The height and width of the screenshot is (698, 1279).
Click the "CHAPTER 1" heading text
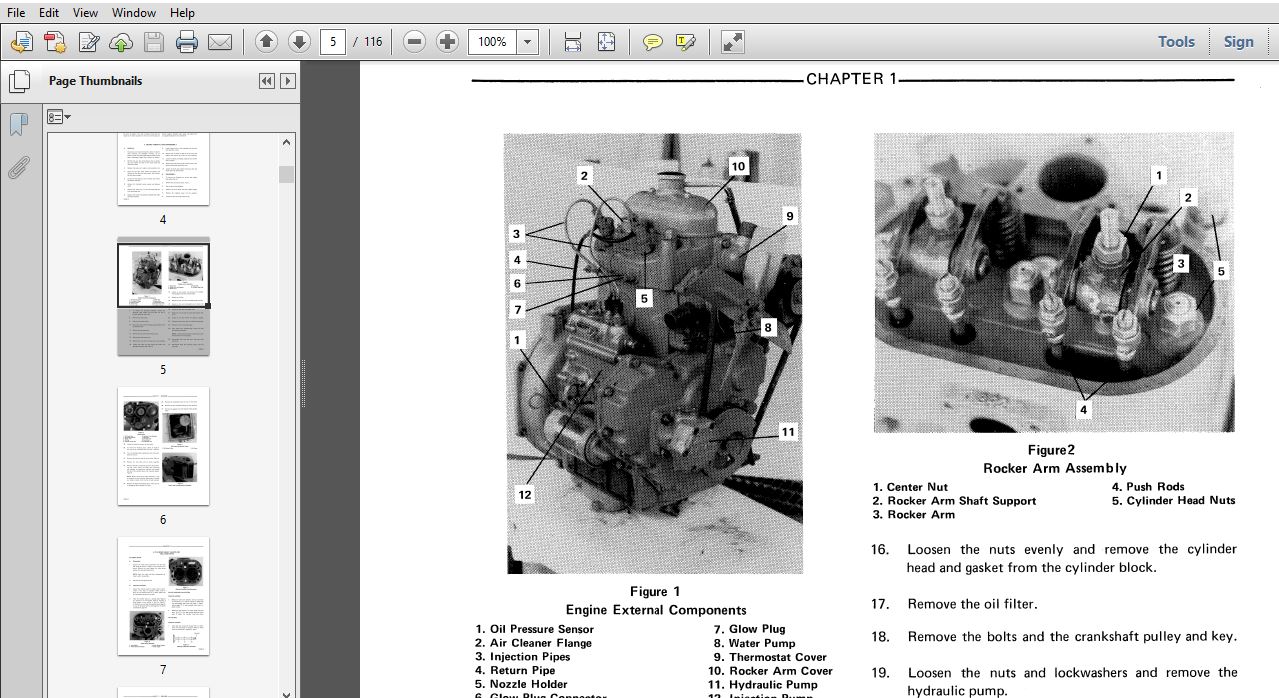(852, 79)
